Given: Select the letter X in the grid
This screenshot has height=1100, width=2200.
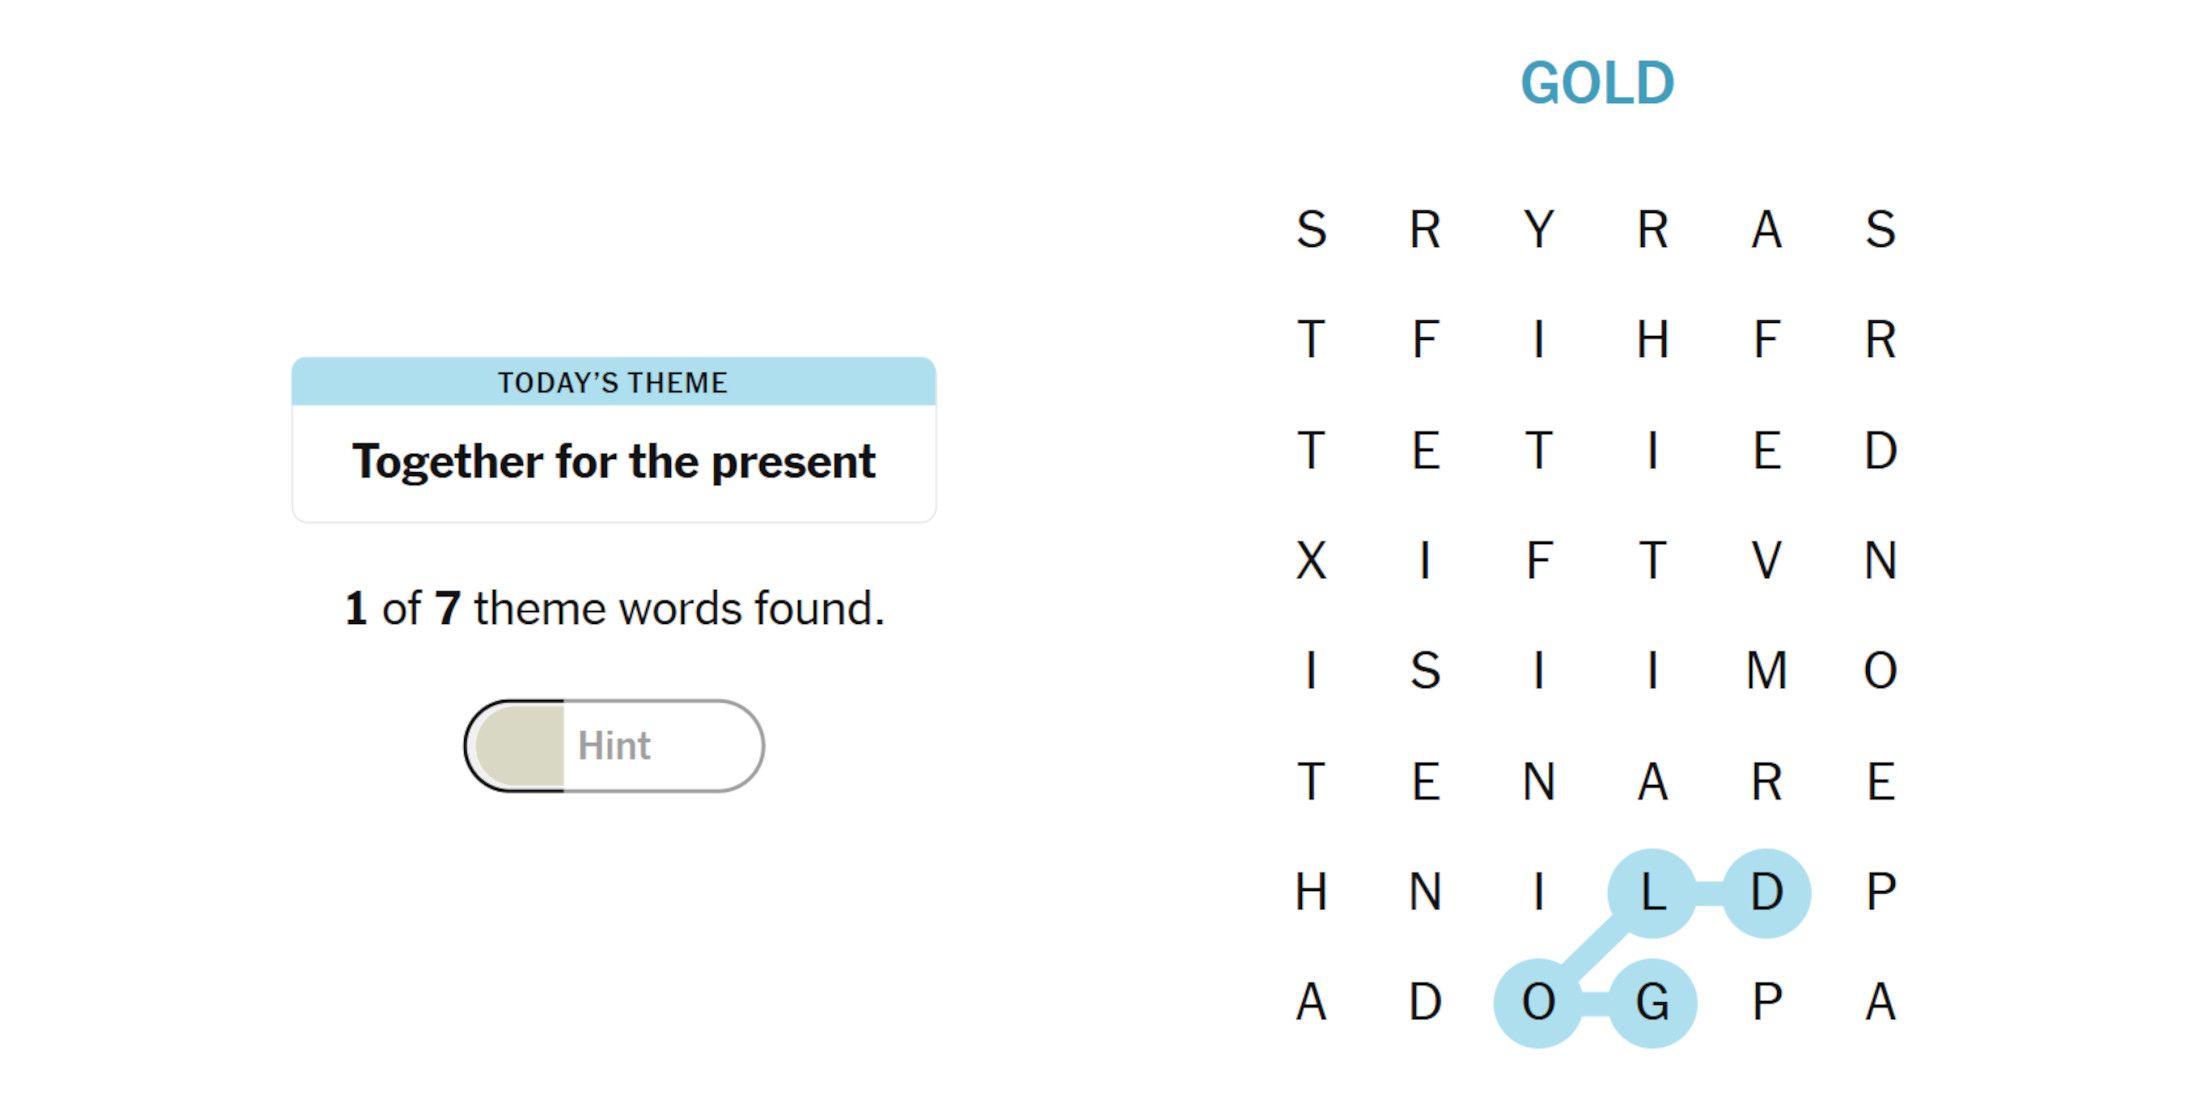Looking at the screenshot, I should 1311,560.
